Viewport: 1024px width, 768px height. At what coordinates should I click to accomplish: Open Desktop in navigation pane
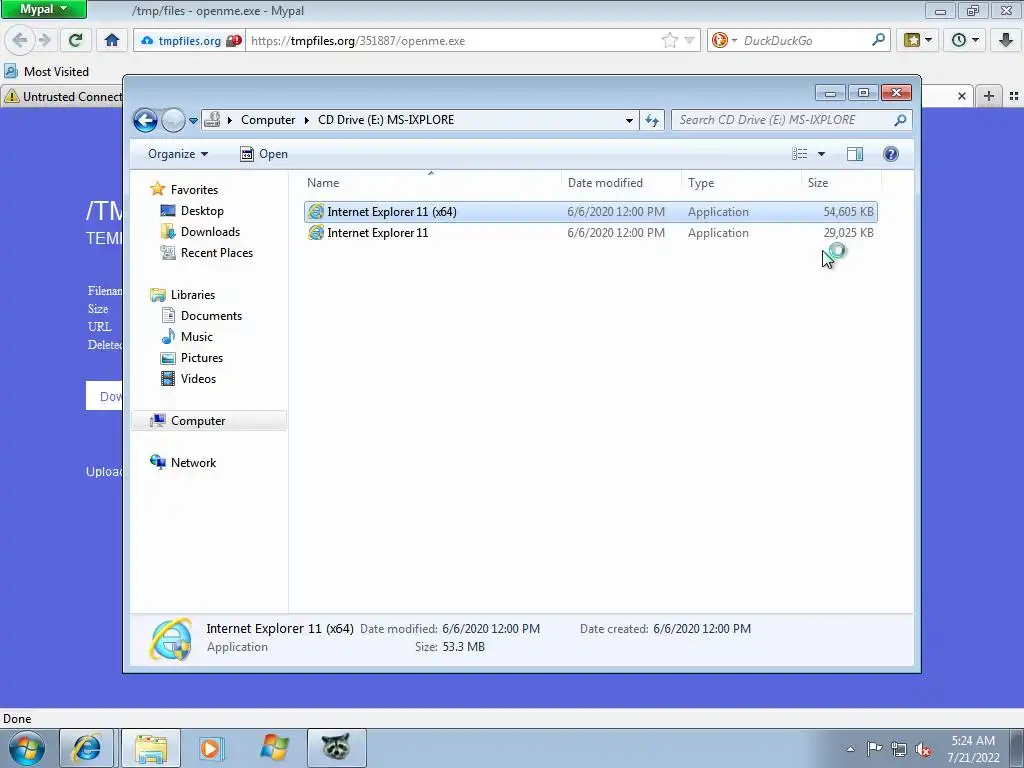point(202,211)
